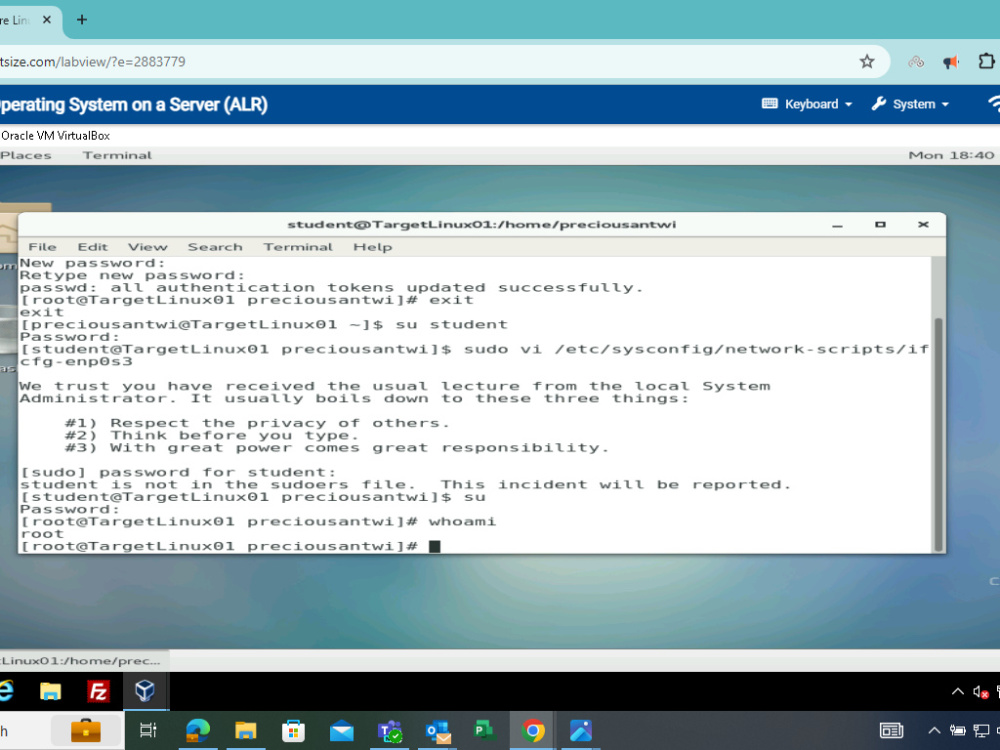Open the Places menu in the Linux panel
The width and height of the screenshot is (1000, 750).
click(26, 155)
